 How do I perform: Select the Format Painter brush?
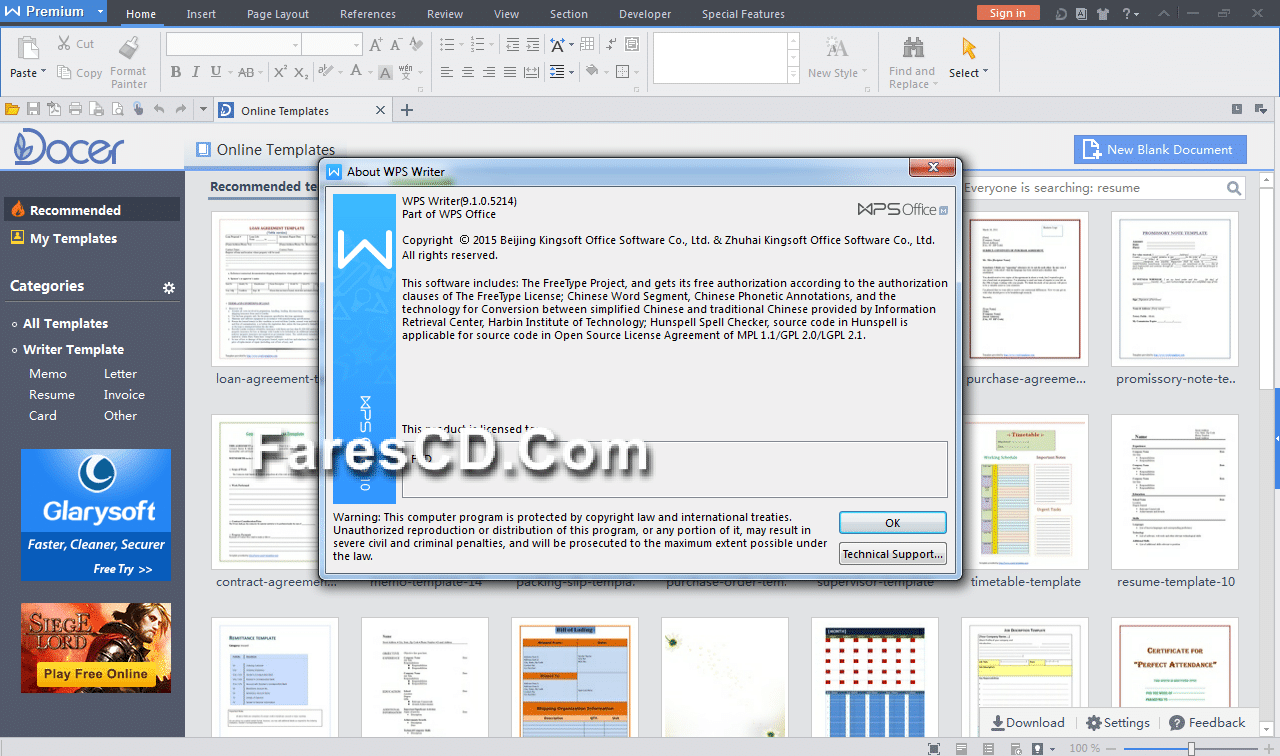click(x=128, y=47)
